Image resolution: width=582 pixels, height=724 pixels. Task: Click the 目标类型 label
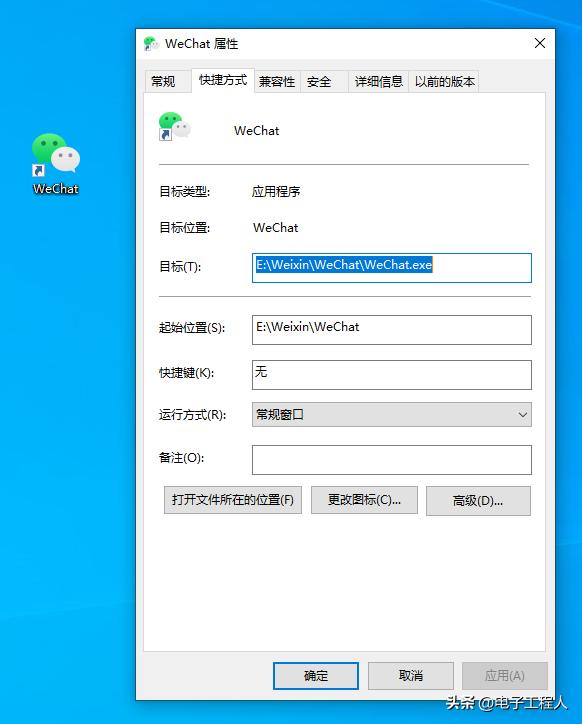coord(184,191)
